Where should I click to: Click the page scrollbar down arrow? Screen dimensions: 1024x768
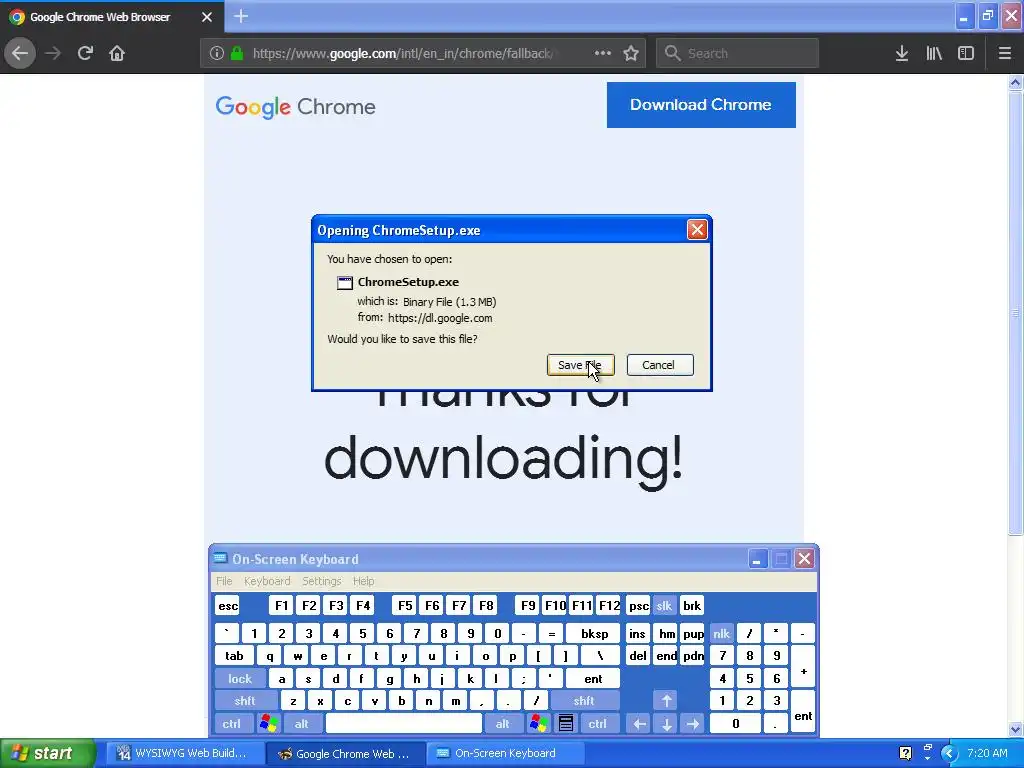[1015, 729]
